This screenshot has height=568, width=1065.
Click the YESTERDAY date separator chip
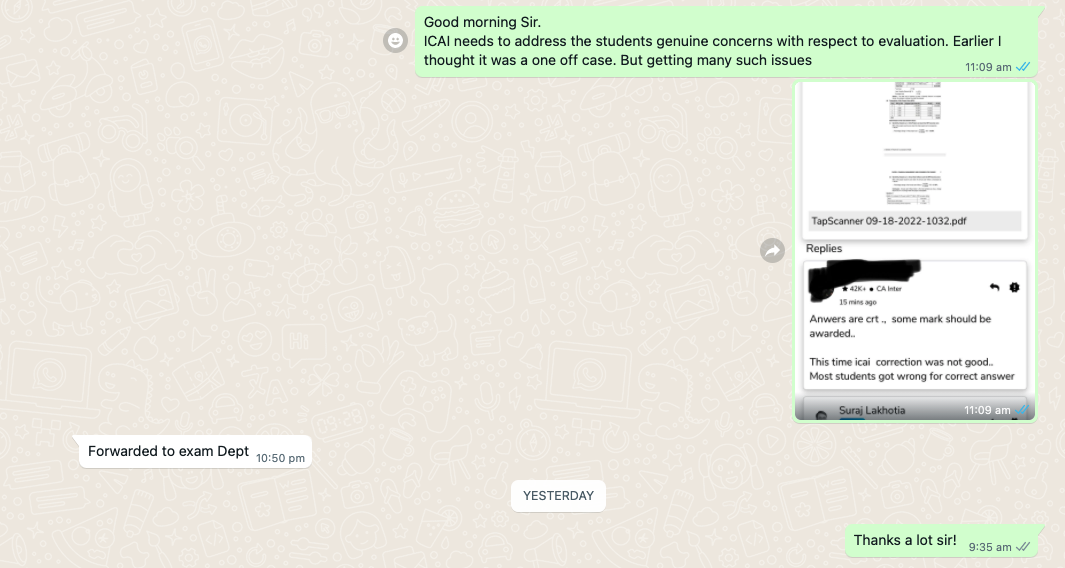558,496
